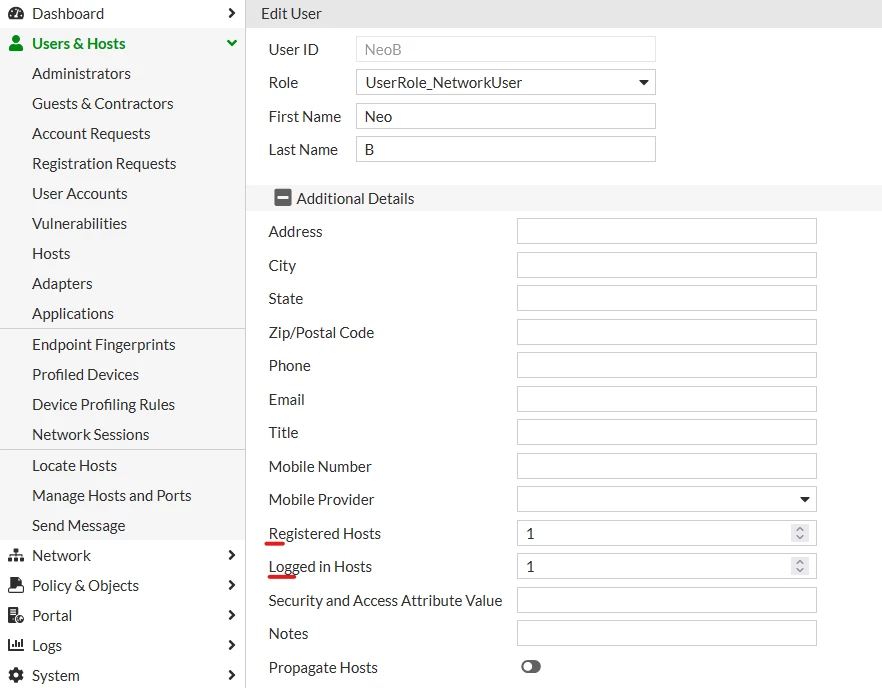Open Network Sessions
882x688 pixels.
tap(91, 435)
